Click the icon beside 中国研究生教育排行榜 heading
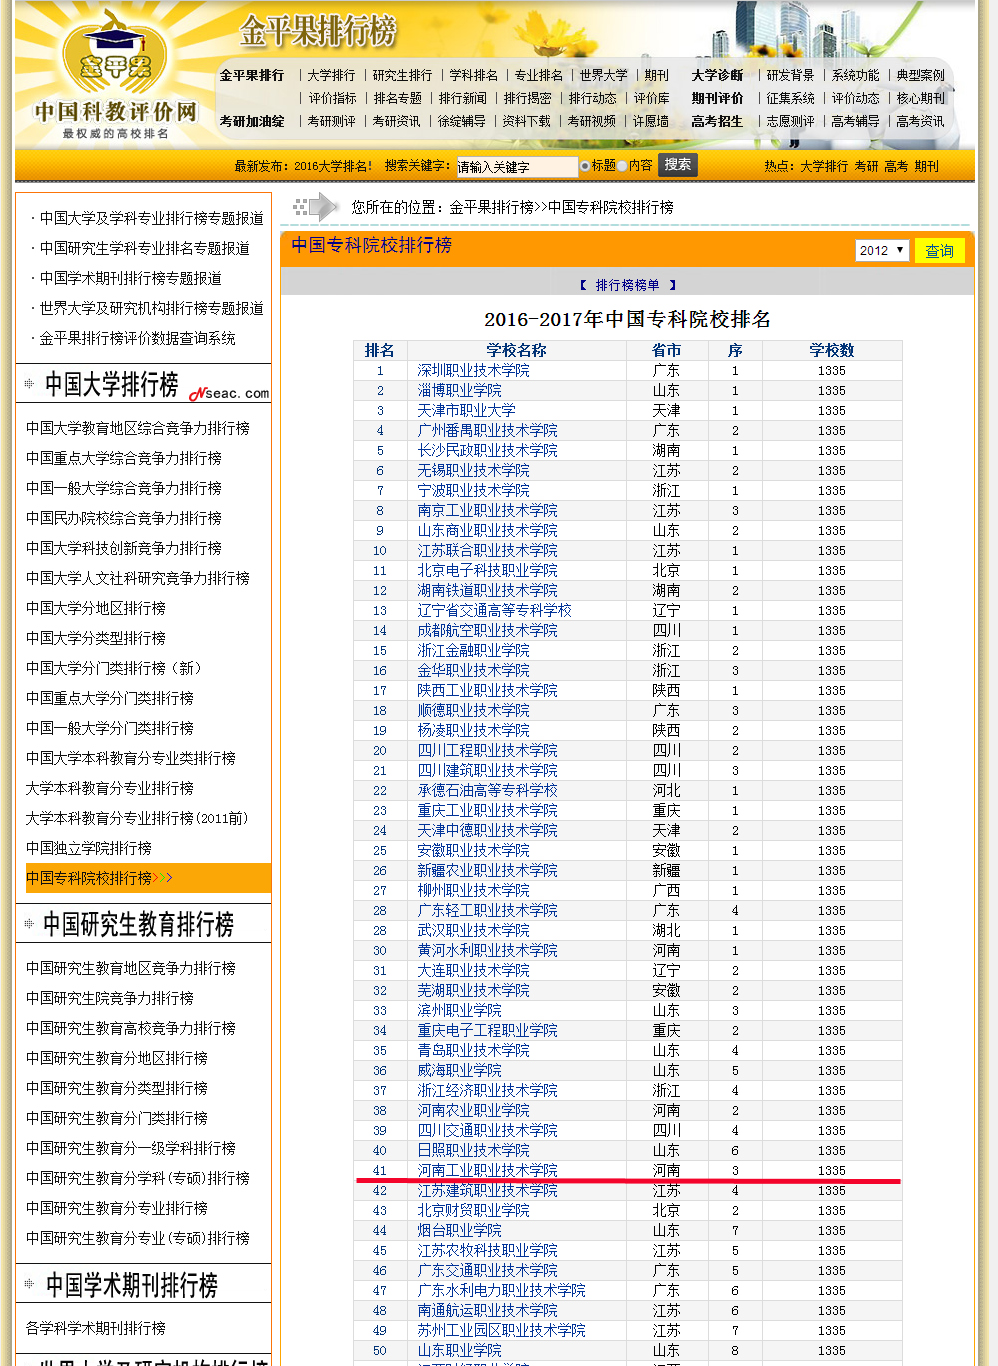This screenshot has width=998, height=1366. coord(29,923)
